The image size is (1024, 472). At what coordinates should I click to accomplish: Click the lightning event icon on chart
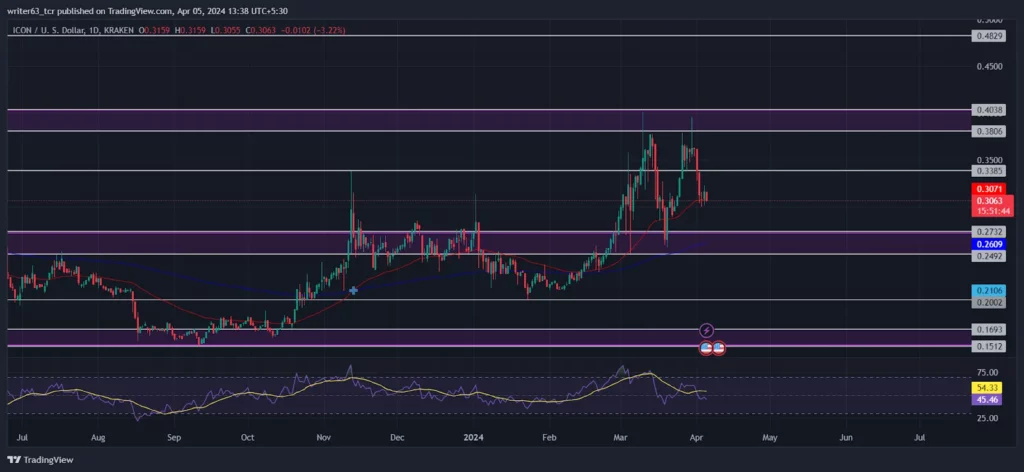pos(707,330)
